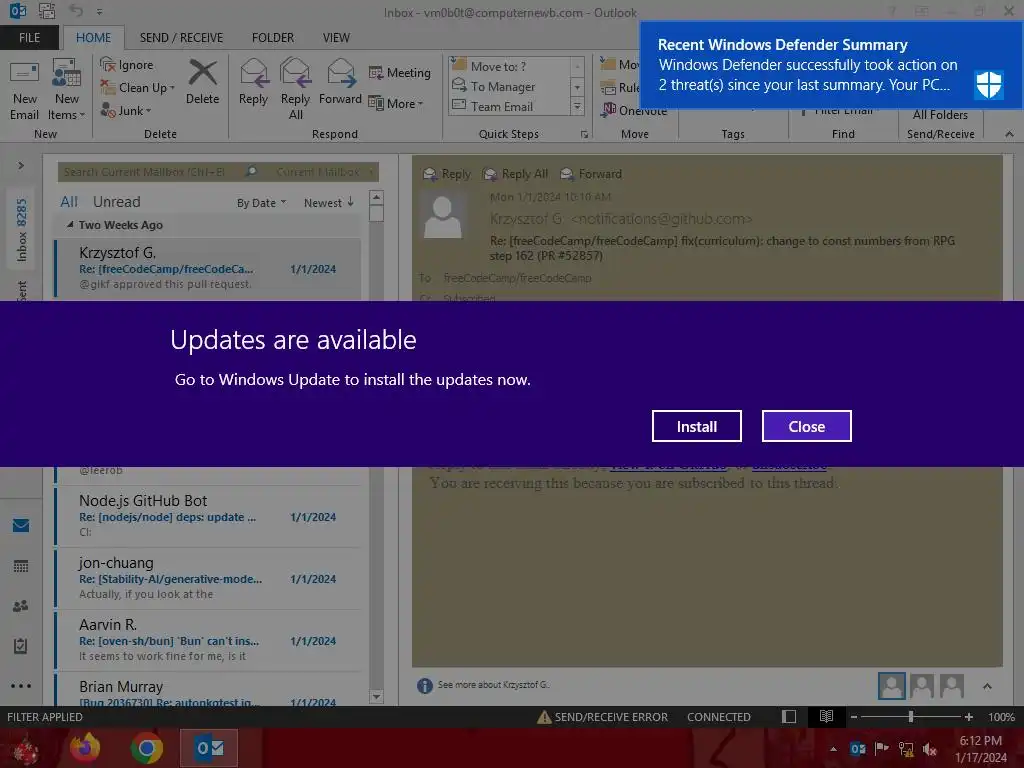The height and width of the screenshot is (768, 1024).
Task: Open the More respond options dropdown
Action: [396, 103]
